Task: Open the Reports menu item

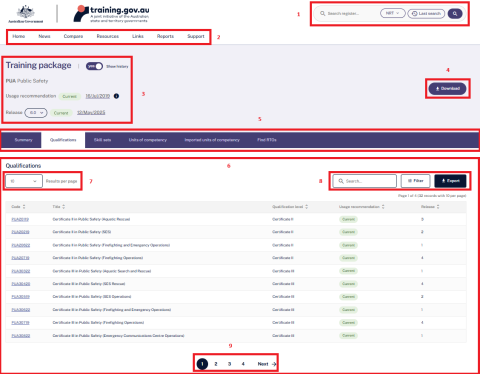Action: coord(165,36)
